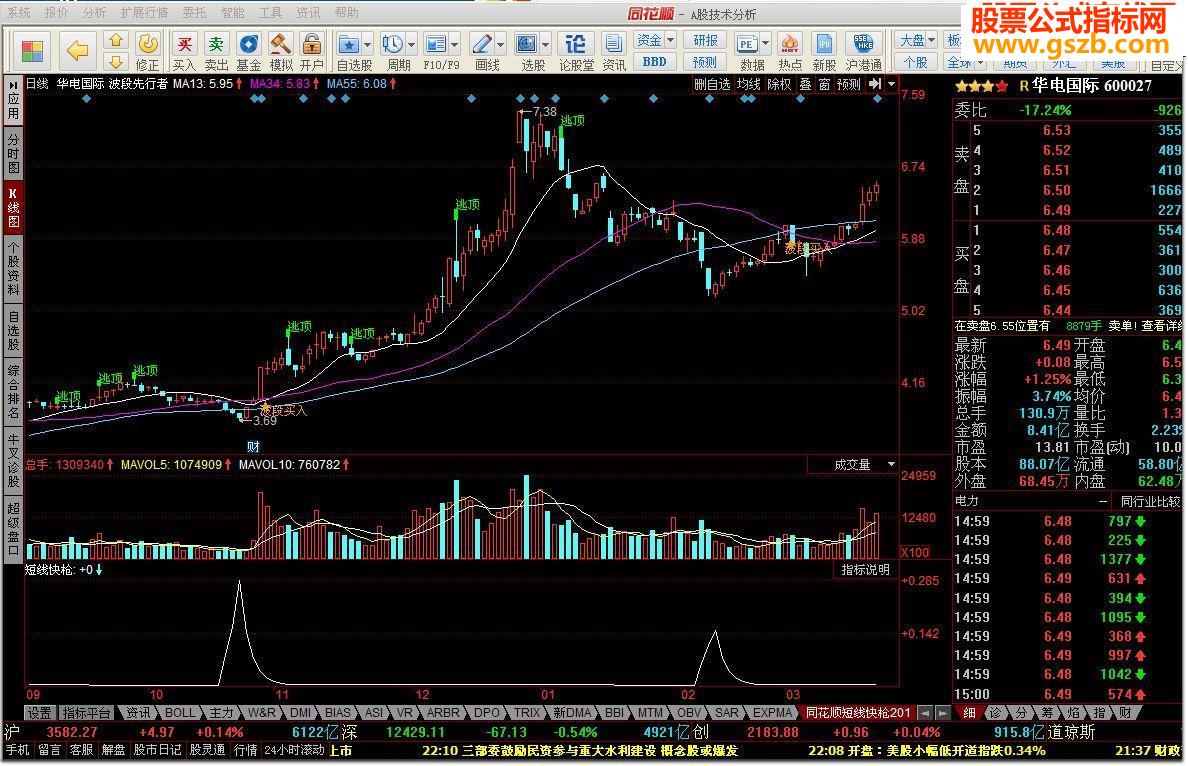Screen dimensions: 1188x766
Task: Select the 诊 tab under trade list
Action: coord(995,713)
